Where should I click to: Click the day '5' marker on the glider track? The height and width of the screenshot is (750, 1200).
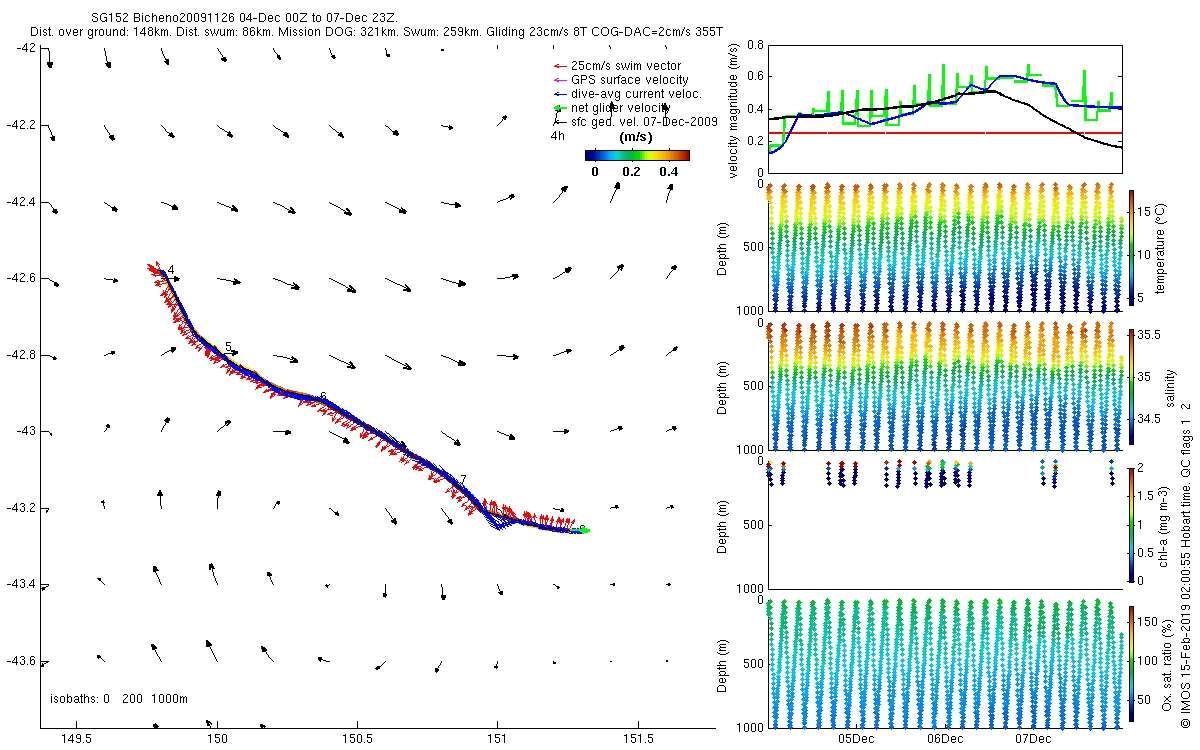pos(228,347)
